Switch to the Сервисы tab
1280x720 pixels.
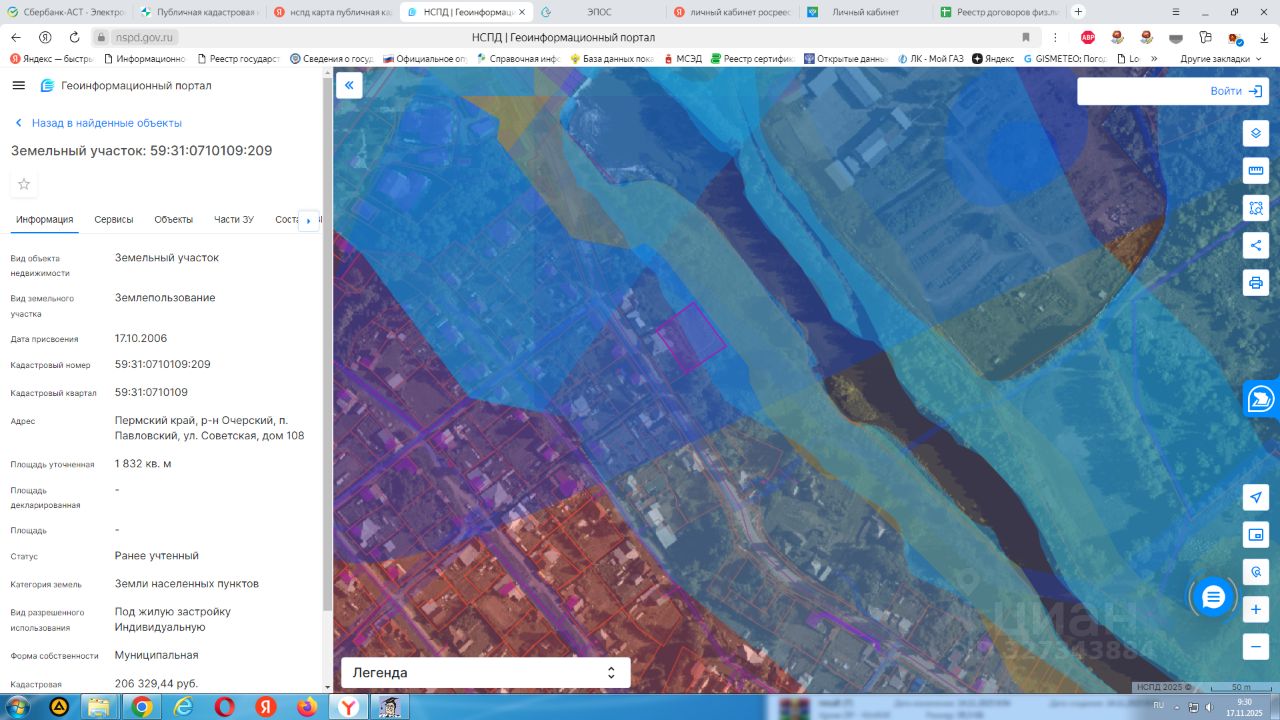pos(114,220)
